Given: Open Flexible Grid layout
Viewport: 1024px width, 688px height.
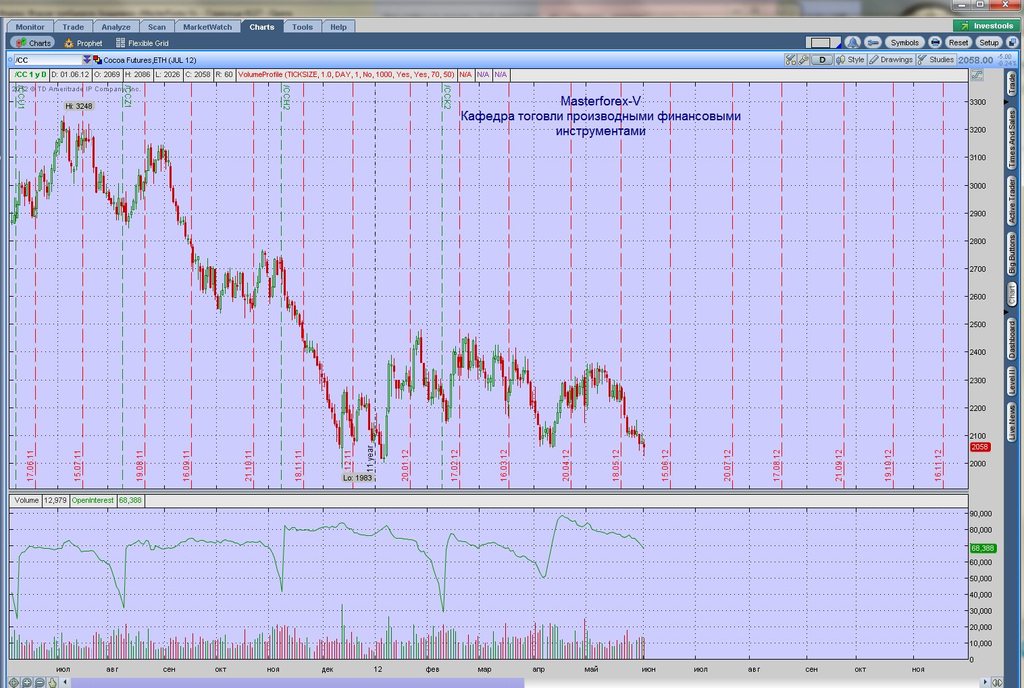Looking at the screenshot, I should point(142,43).
